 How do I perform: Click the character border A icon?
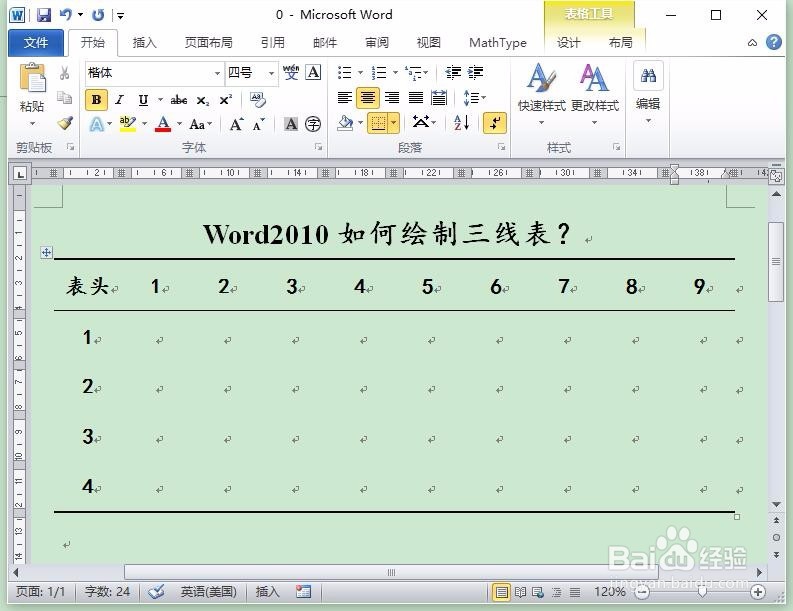click(x=314, y=72)
